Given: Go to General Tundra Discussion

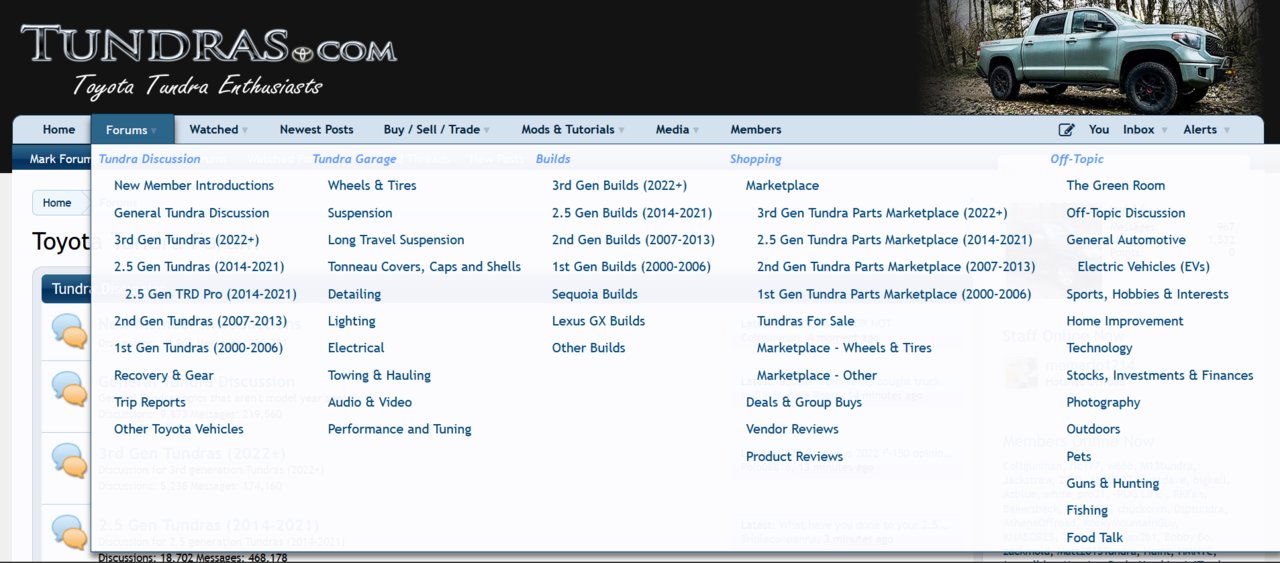Looking at the screenshot, I should 191,213.
